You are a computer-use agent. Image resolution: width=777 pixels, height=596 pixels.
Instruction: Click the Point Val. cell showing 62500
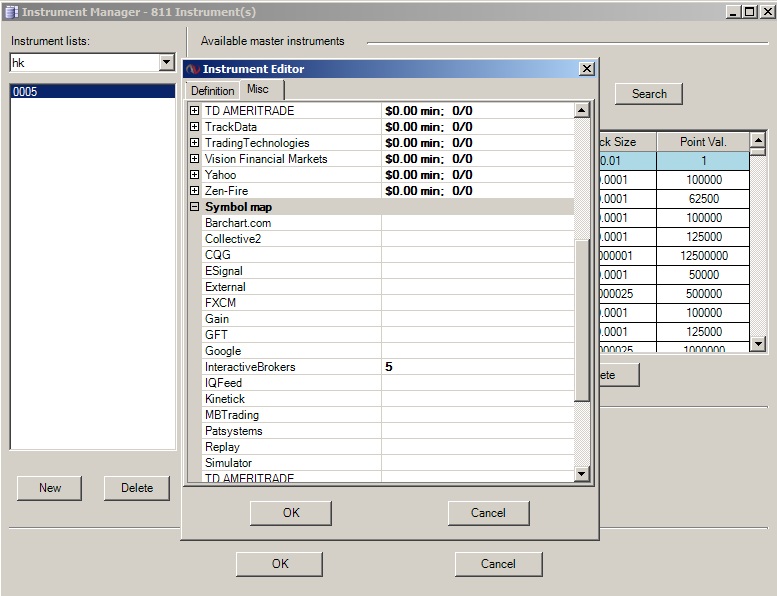coord(703,199)
